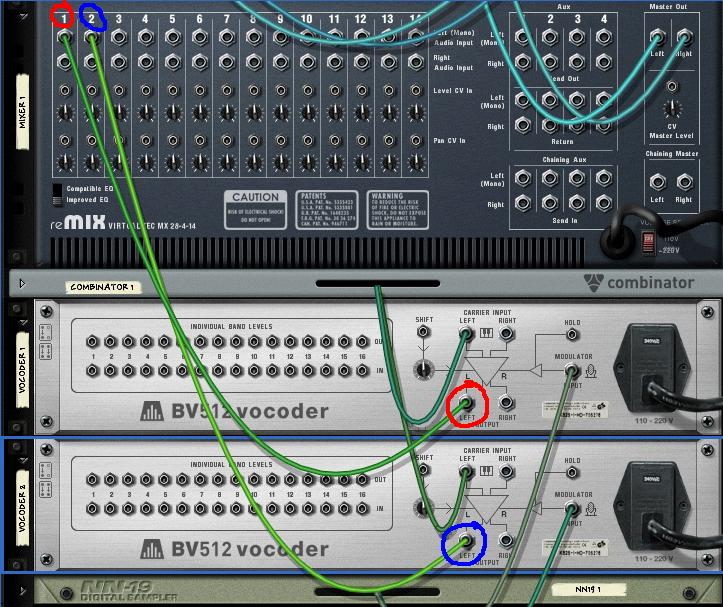Image resolution: width=723 pixels, height=607 pixels.
Task: Click Vocoder 1 "CARRIER INPUT" label
Action: click(x=487, y=312)
